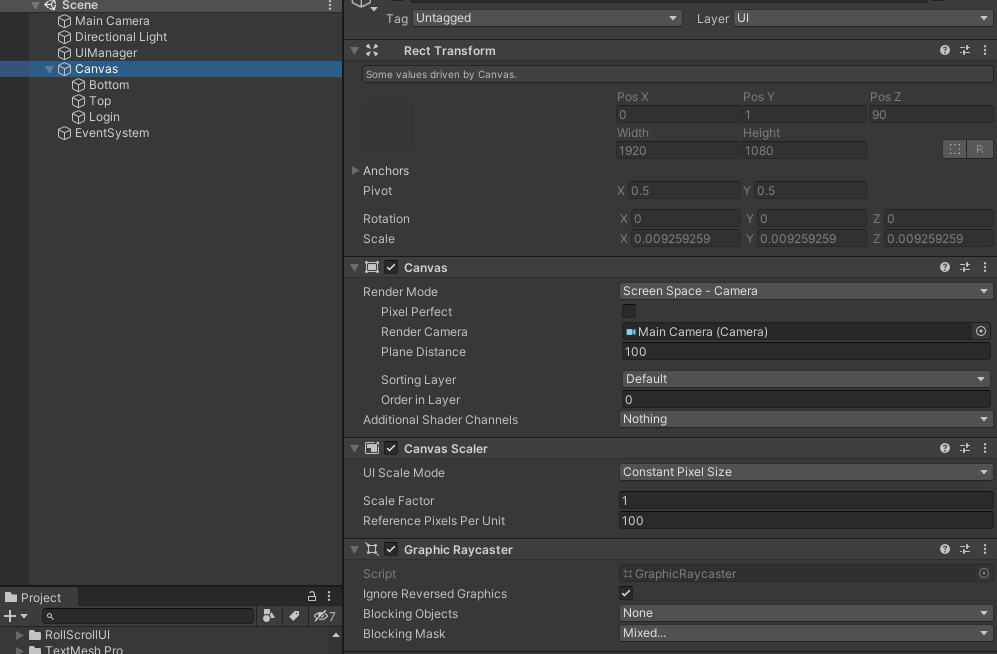Viewport: 997px width, 654px height.
Task: Expand the RollScrollUI folder
Action: (20, 634)
